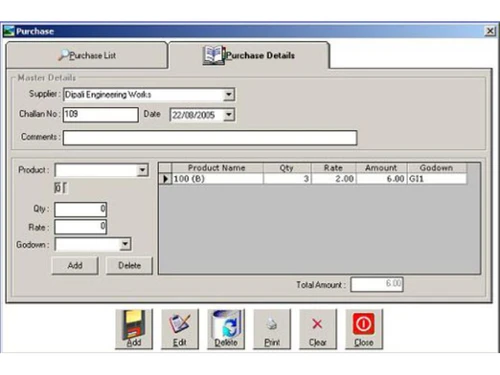Click the Qty column header

click(287, 168)
